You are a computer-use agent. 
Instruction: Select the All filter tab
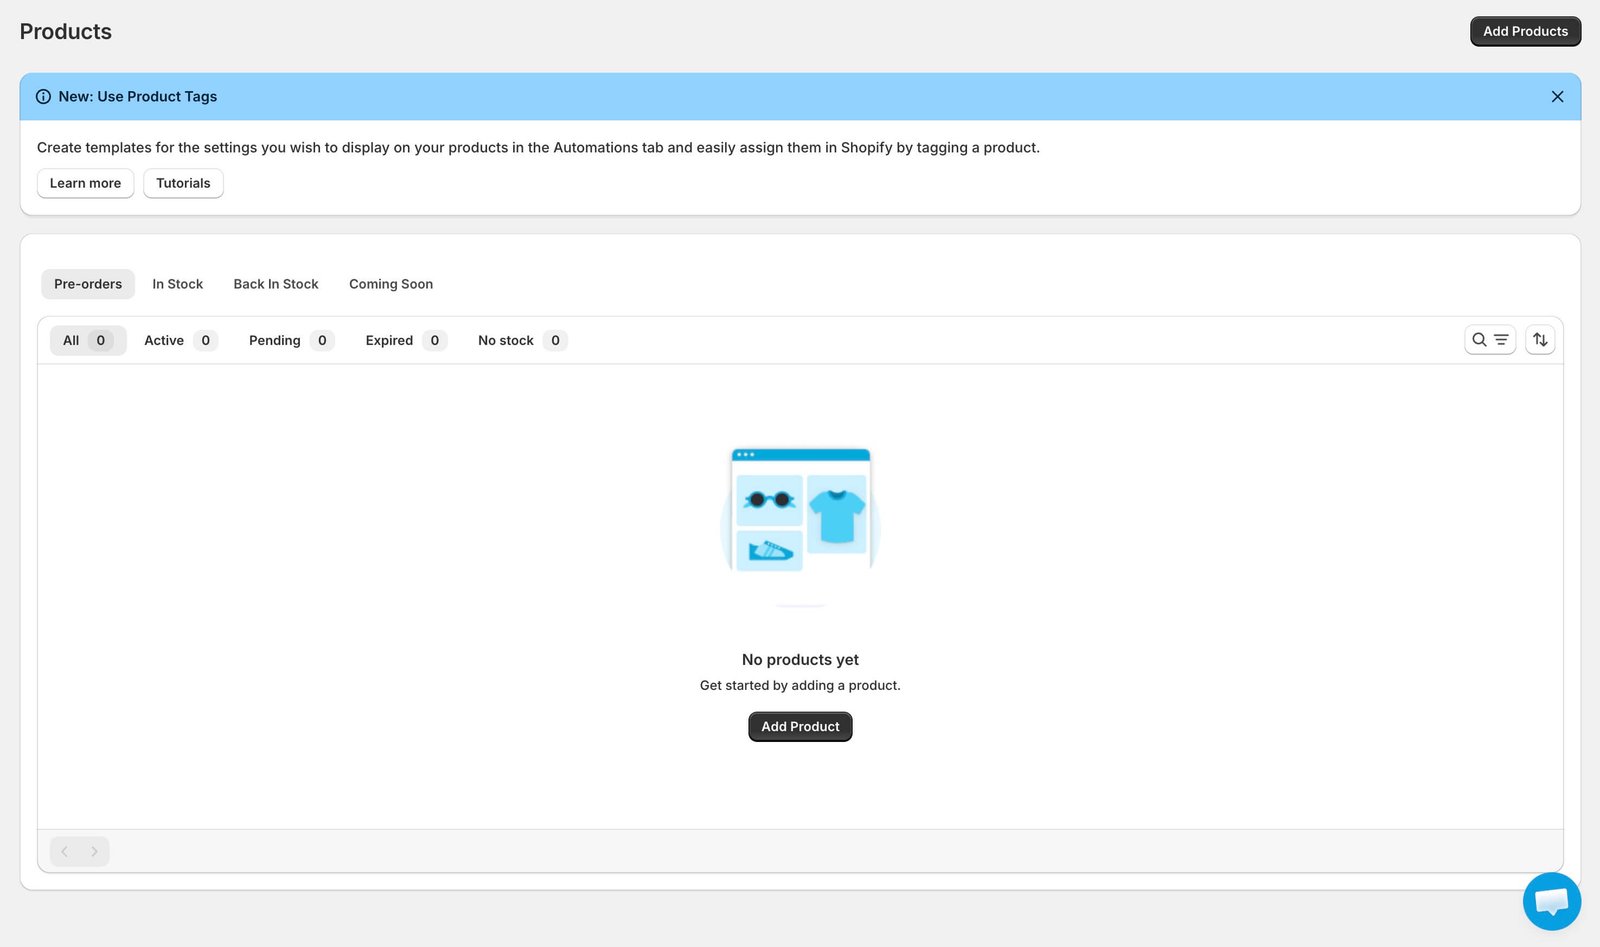(x=88, y=340)
